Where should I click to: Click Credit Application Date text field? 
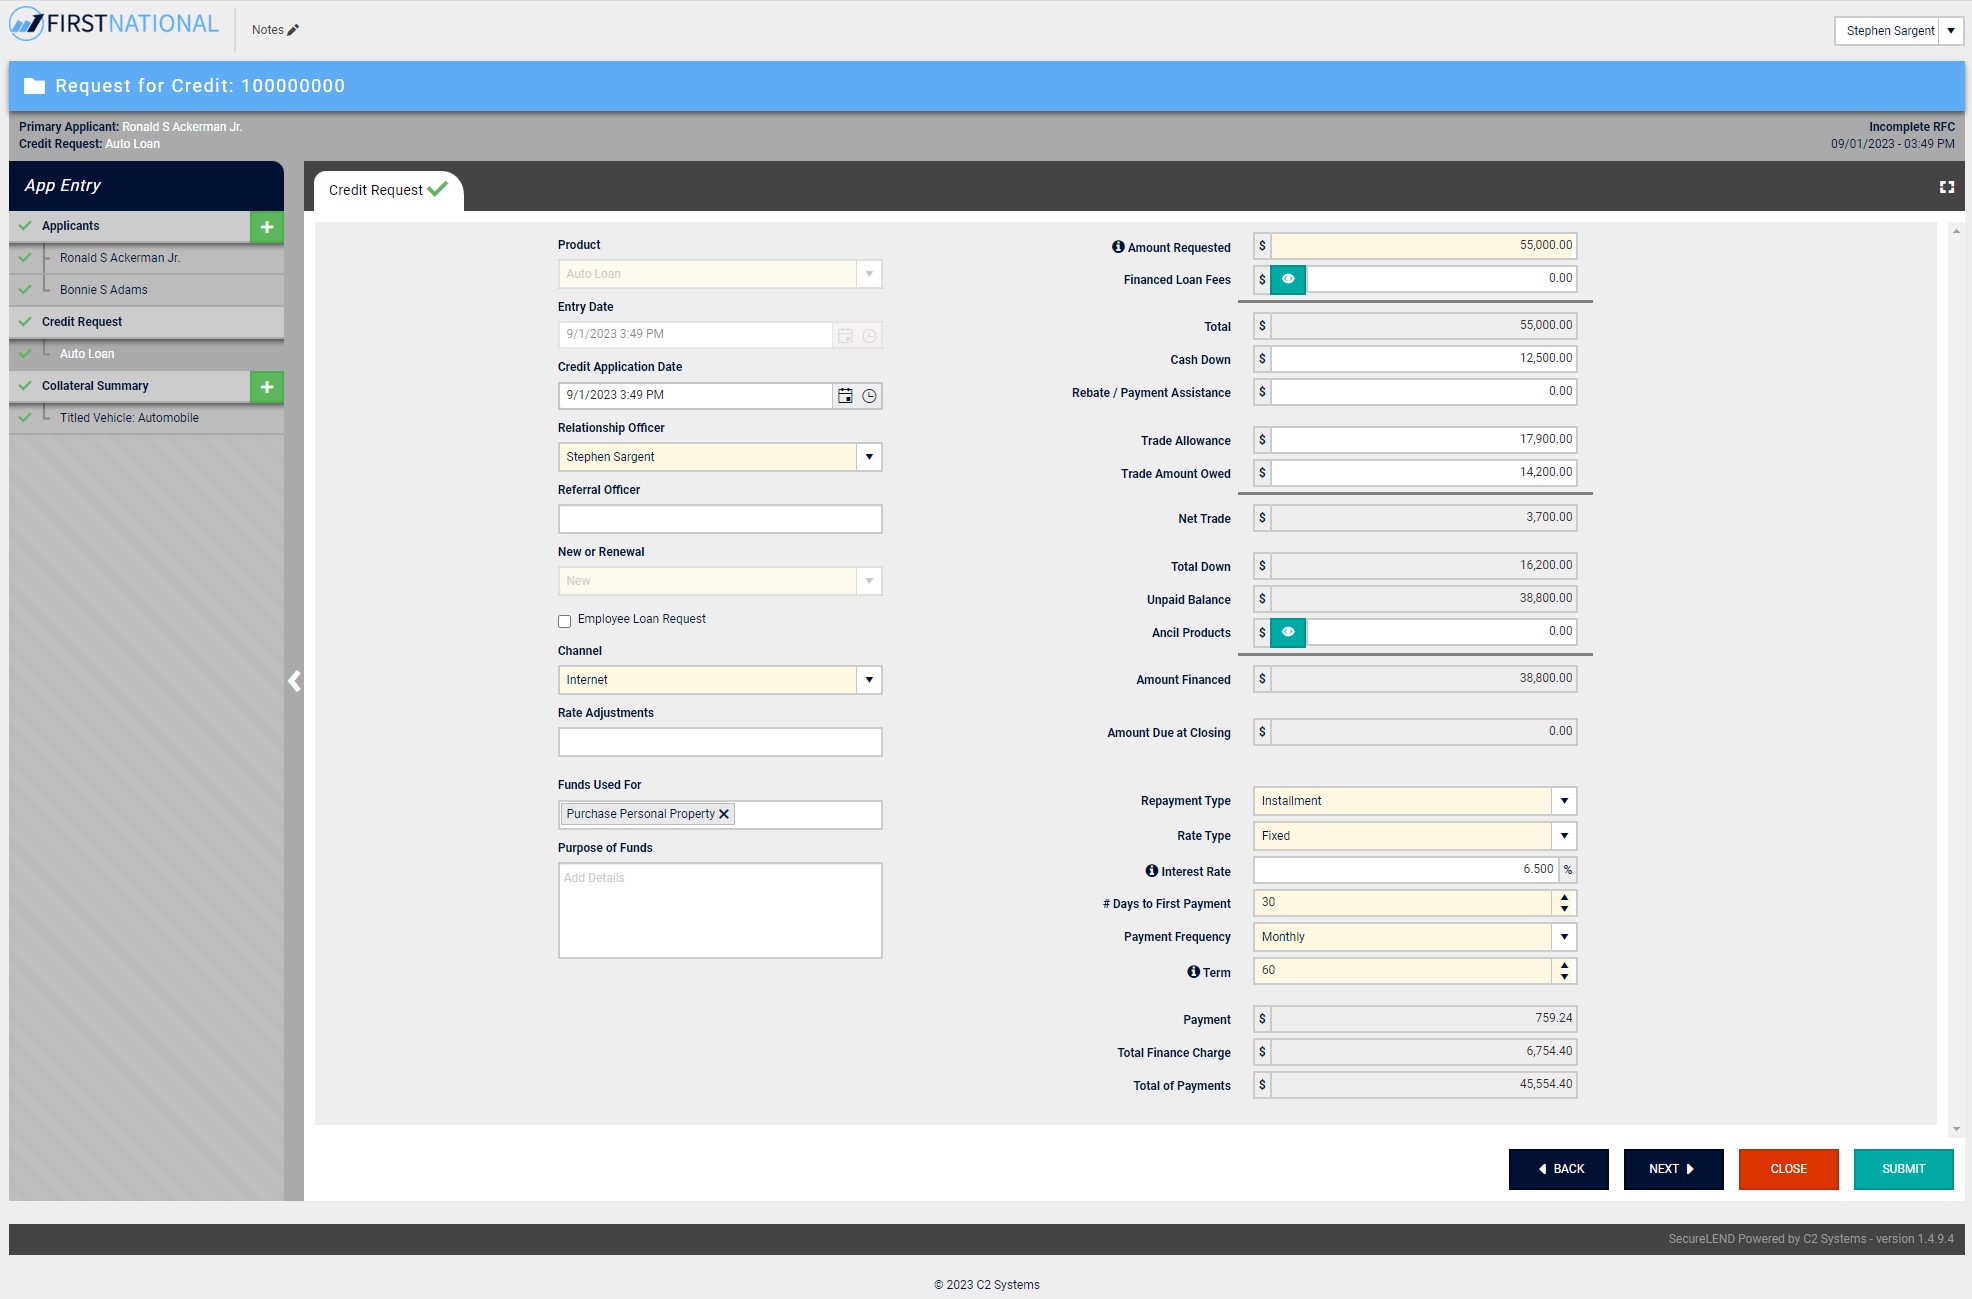(696, 396)
